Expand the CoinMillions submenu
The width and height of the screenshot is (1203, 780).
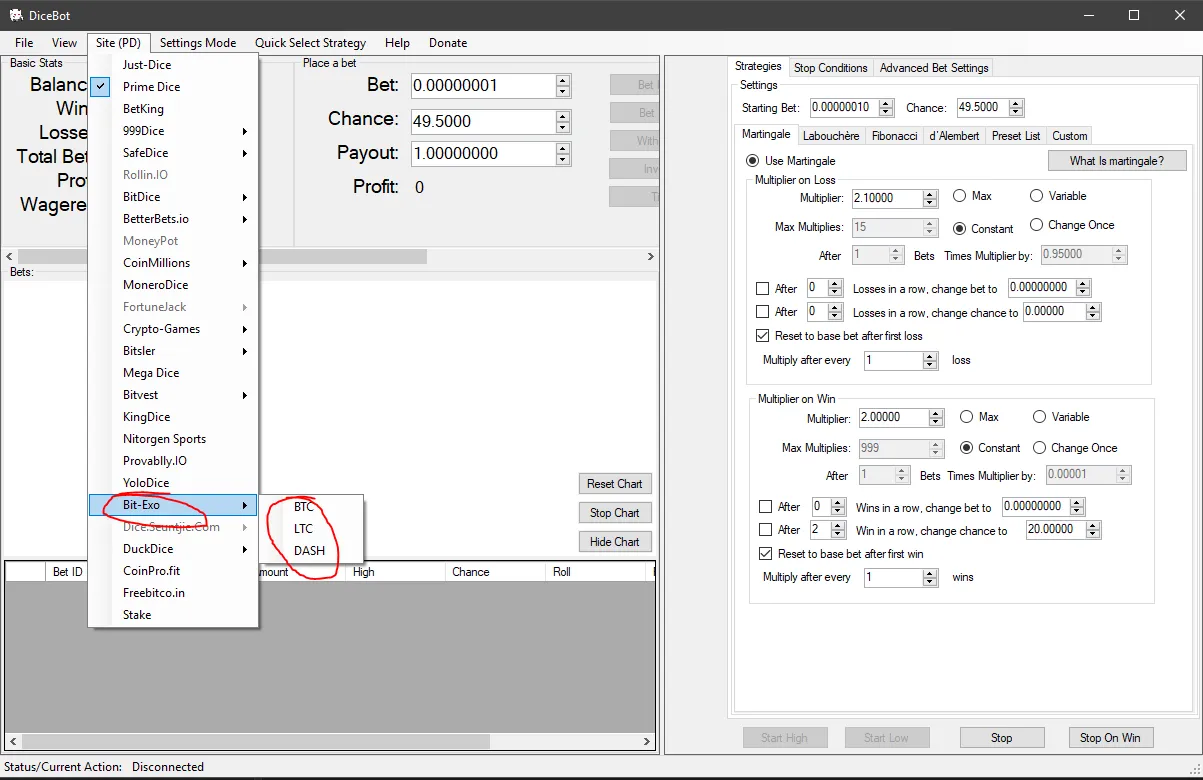[x=173, y=263]
